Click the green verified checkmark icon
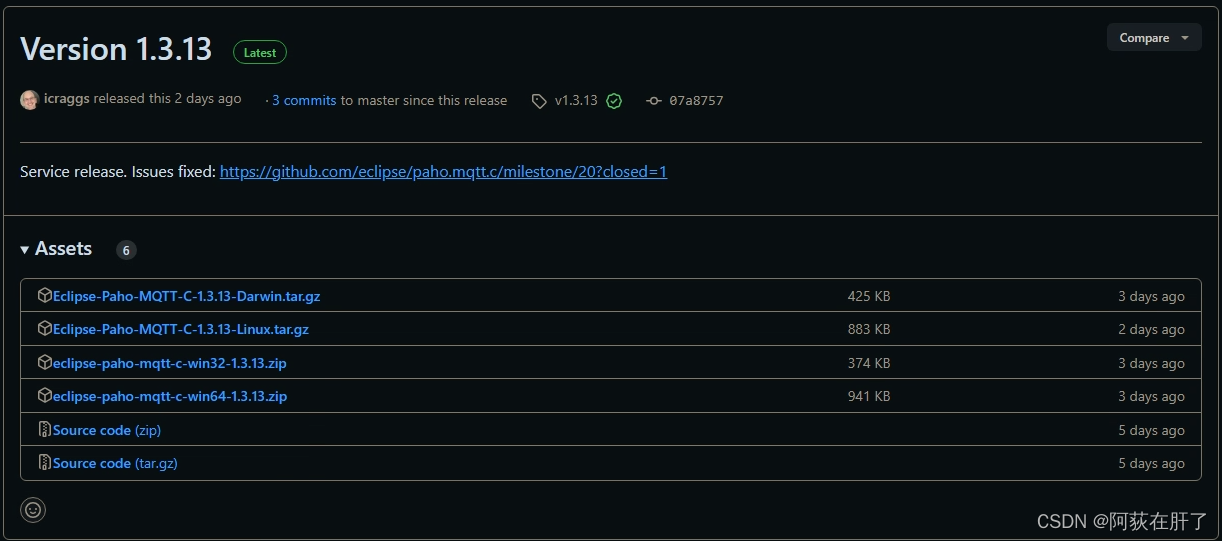1222x541 pixels. click(614, 101)
